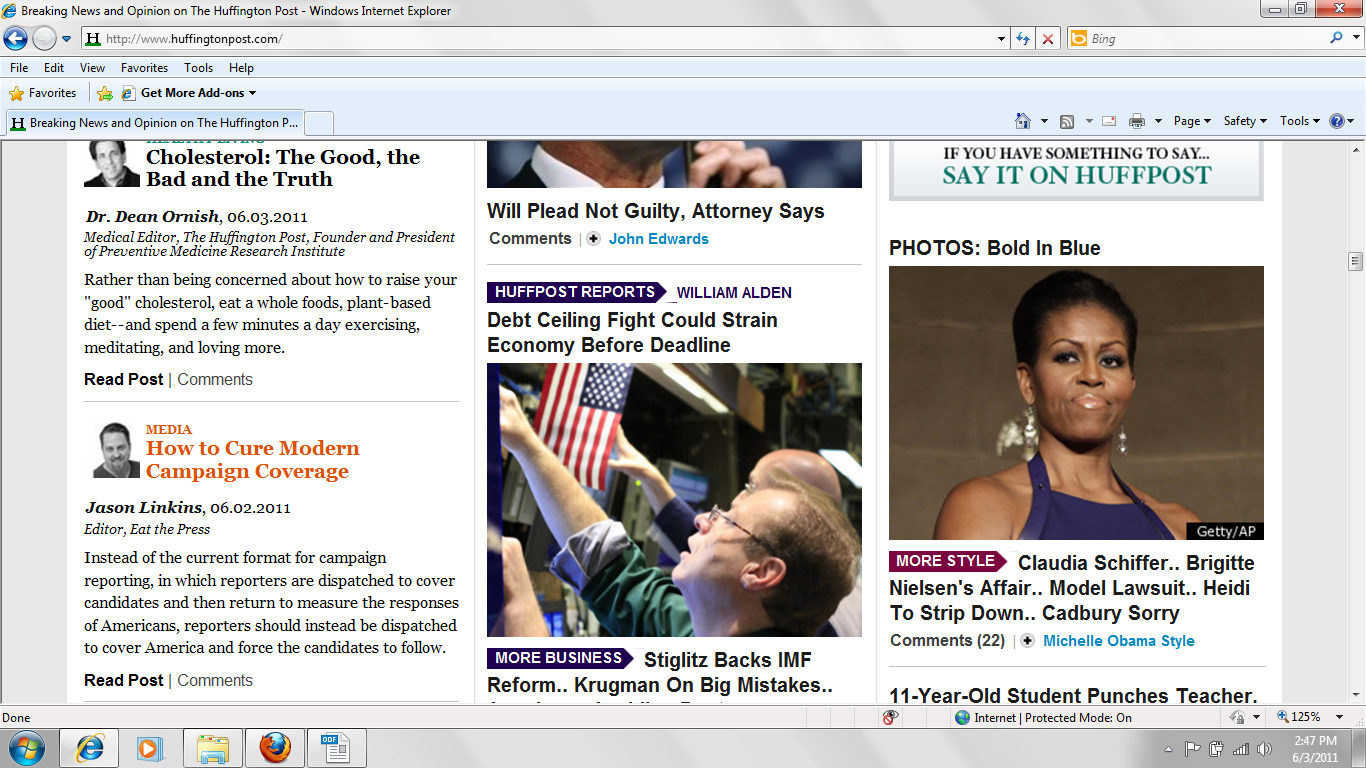Open the search provider dropdown arrow
This screenshot has height=768, width=1366.
pyautogui.click(x=1354, y=39)
